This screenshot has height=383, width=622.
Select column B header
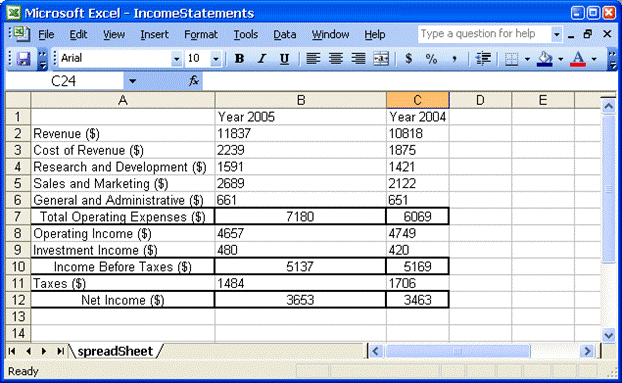pyautogui.click(x=301, y=100)
